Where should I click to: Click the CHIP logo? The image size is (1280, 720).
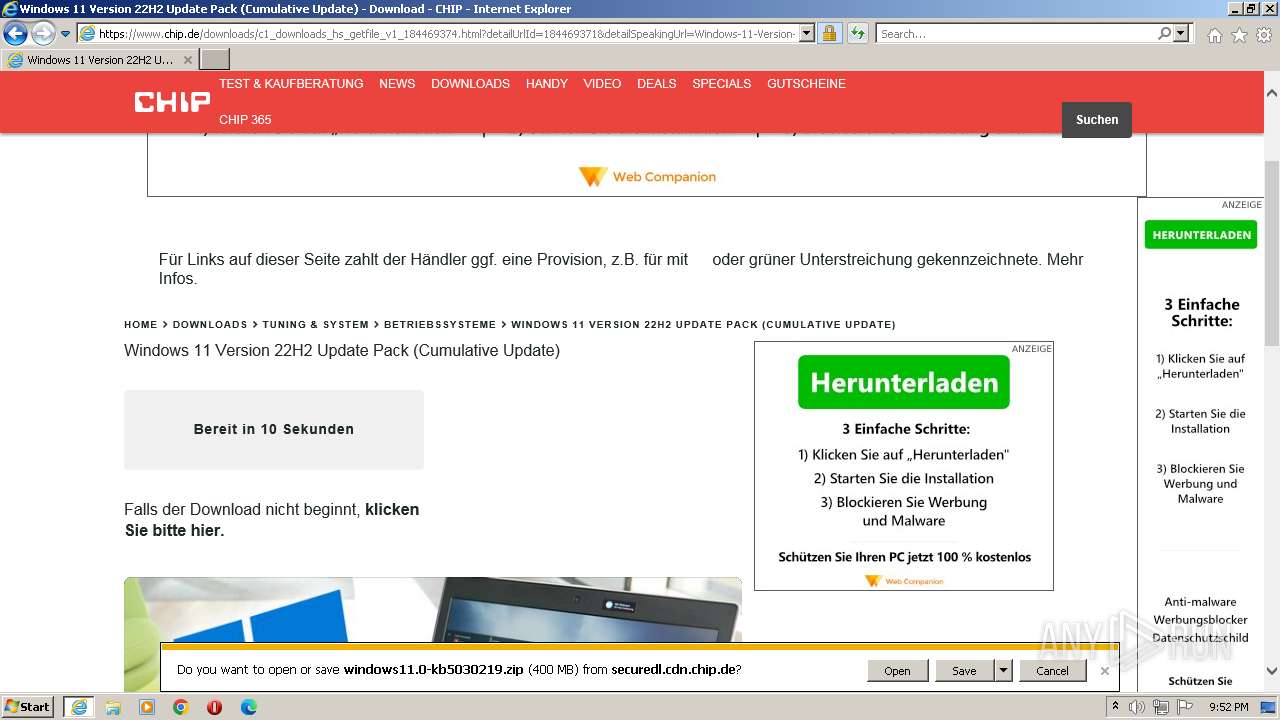172,101
